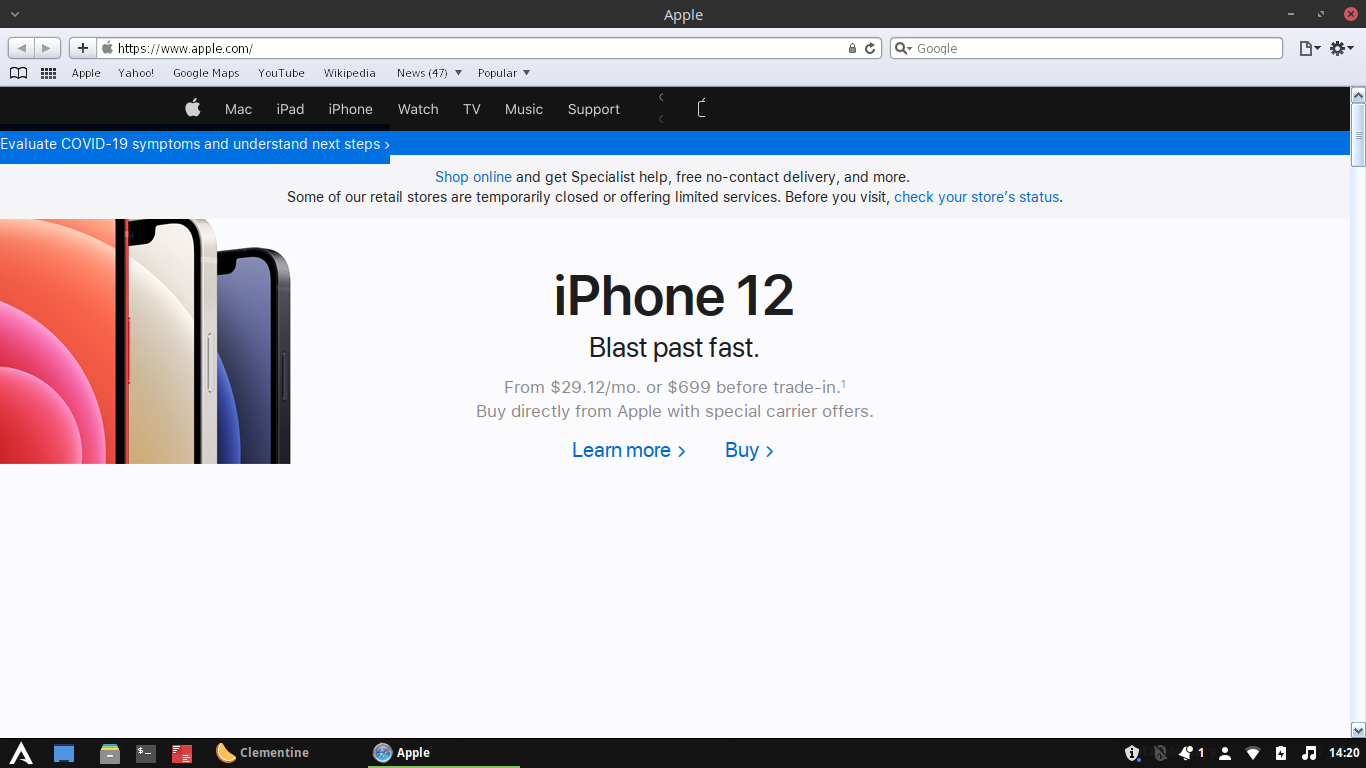This screenshot has height=768, width=1366.
Task: Open the window menu arrow in title bar
Action: [14, 14]
